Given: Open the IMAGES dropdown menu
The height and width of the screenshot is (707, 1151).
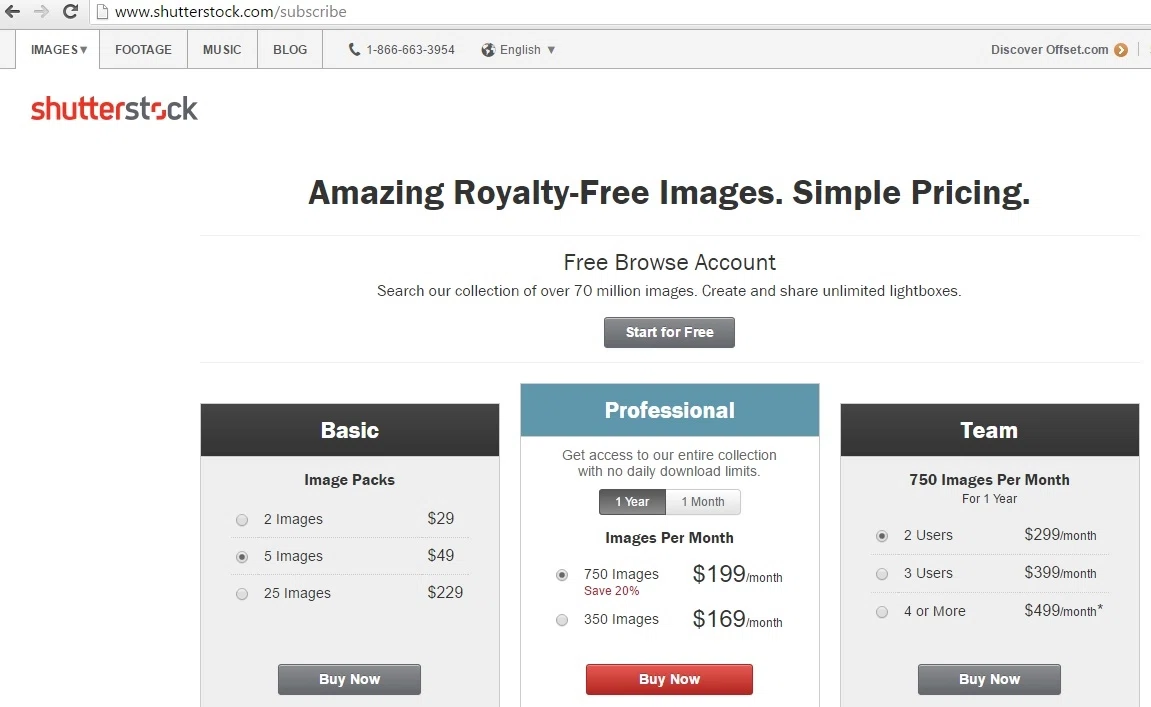Looking at the screenshot, I should [58, 49].
